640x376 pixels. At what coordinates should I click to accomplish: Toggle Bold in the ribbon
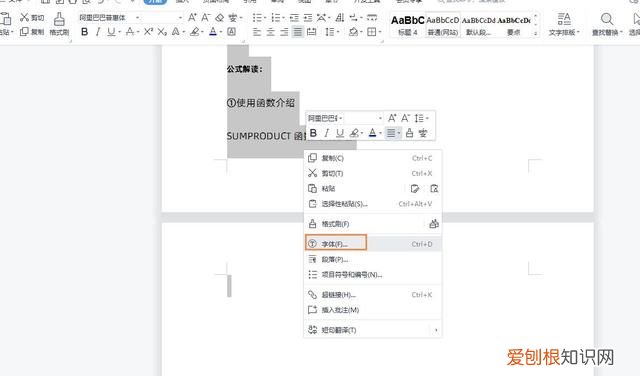84,32
